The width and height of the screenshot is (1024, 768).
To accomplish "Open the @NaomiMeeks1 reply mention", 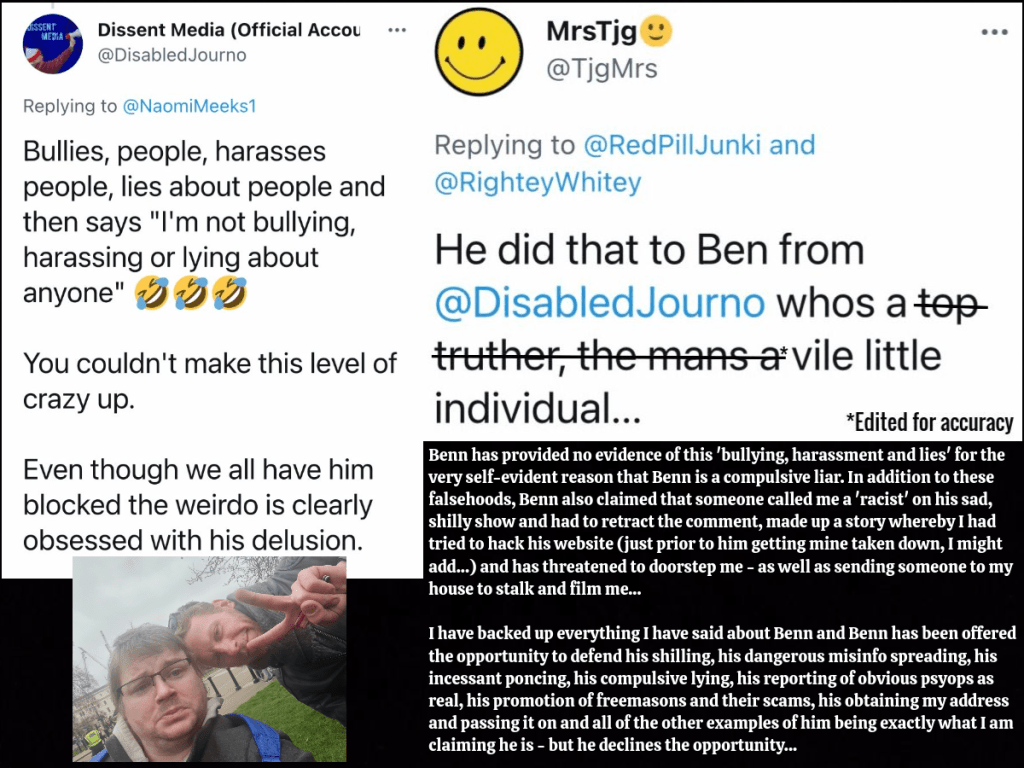I will point(189,106).
